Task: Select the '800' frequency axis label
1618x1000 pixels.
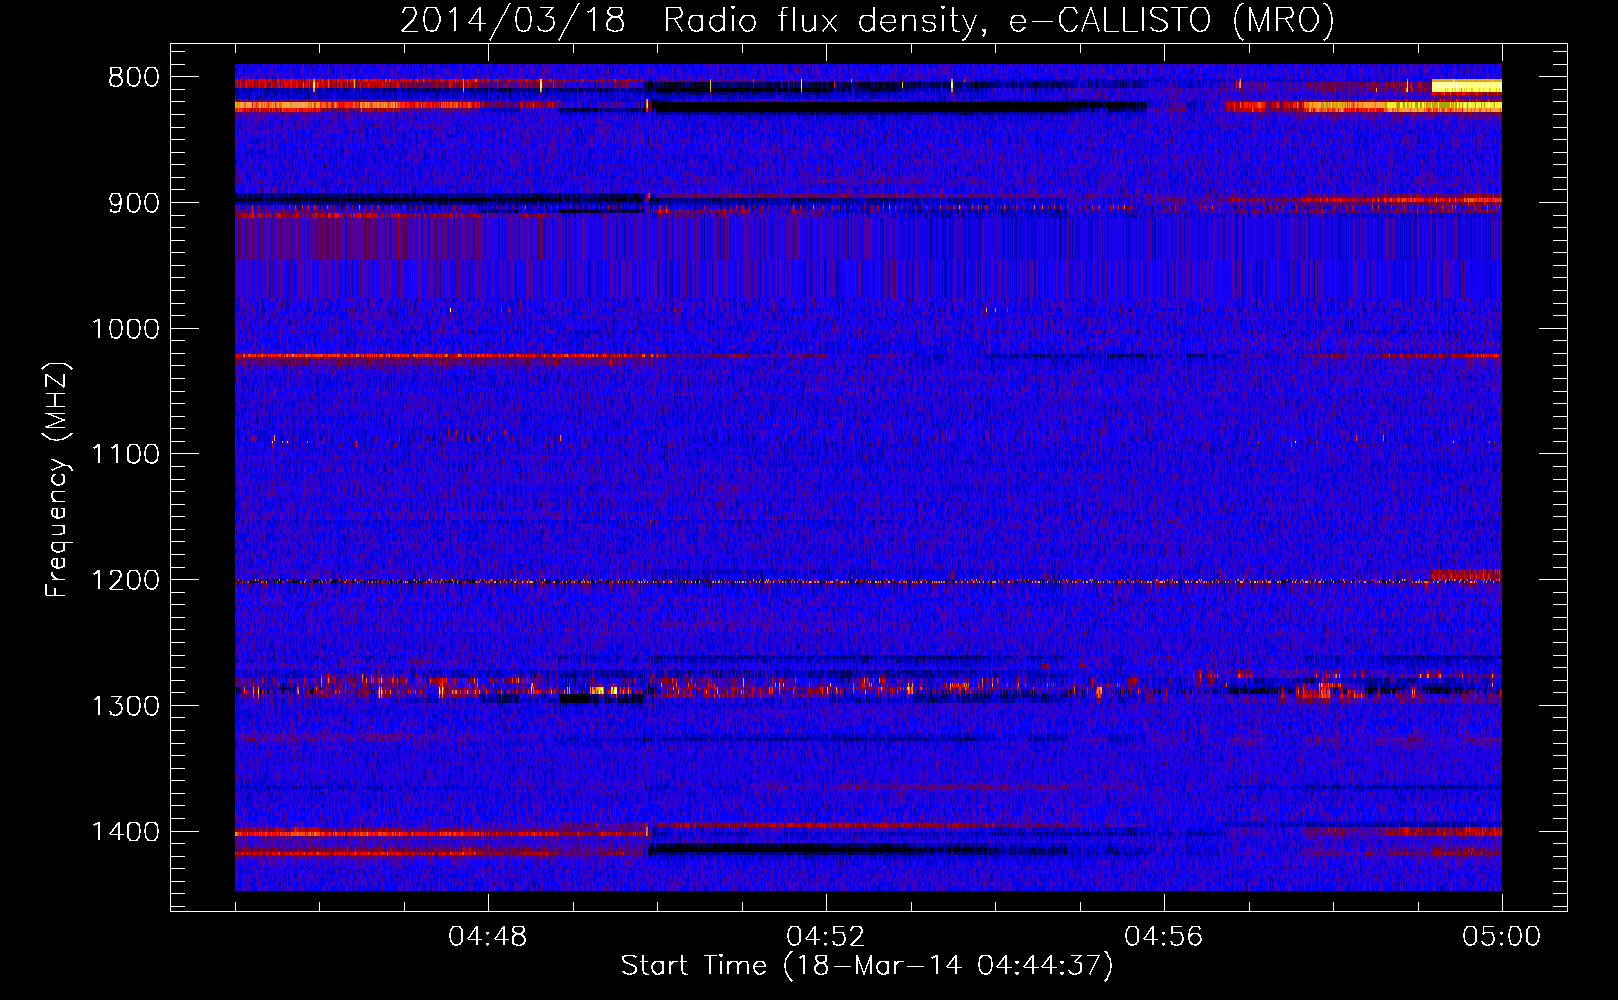Action: point(133,78)
